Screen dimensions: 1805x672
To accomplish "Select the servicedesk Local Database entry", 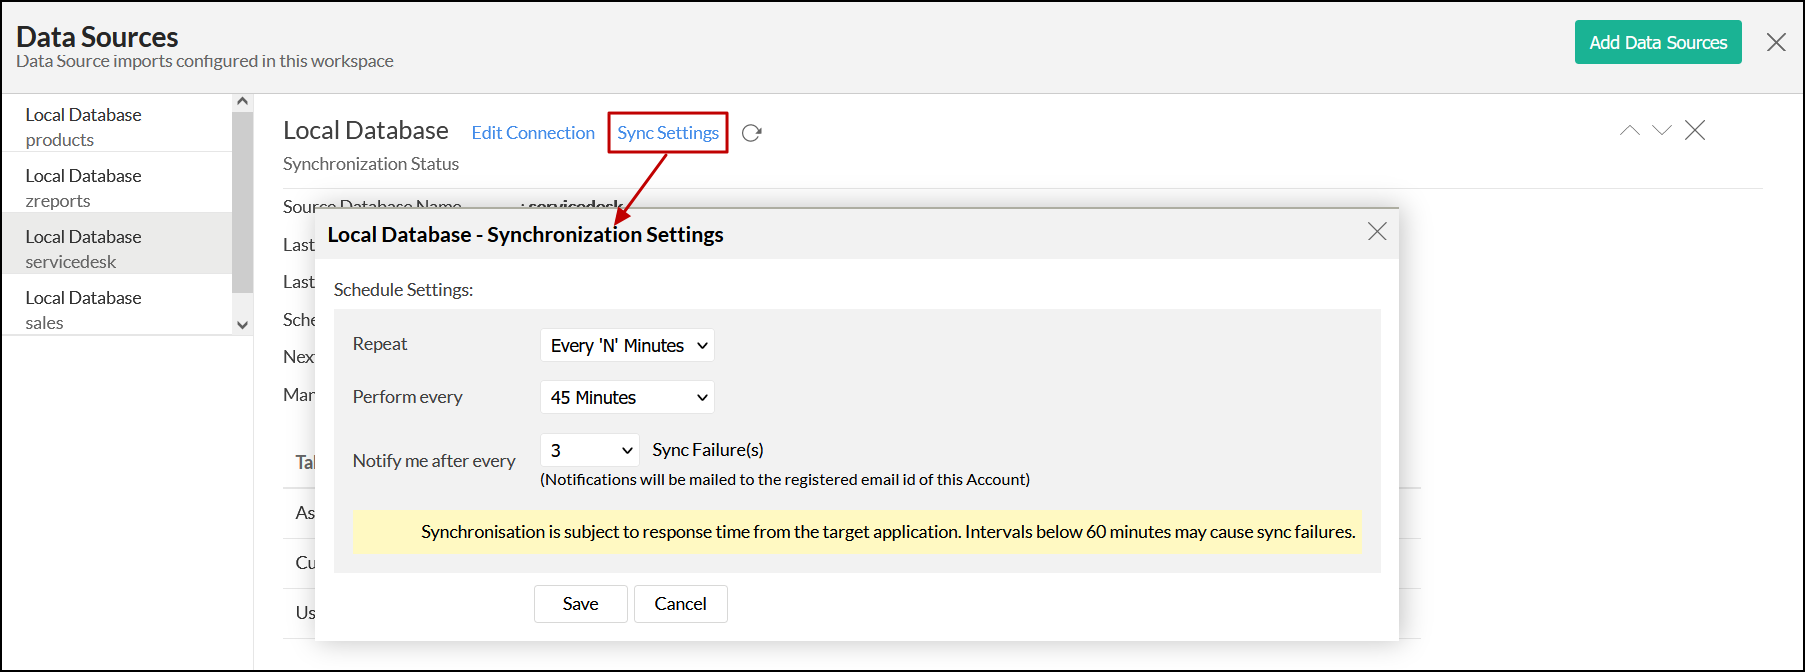I will pyautogui.click(x=84, y=249).
